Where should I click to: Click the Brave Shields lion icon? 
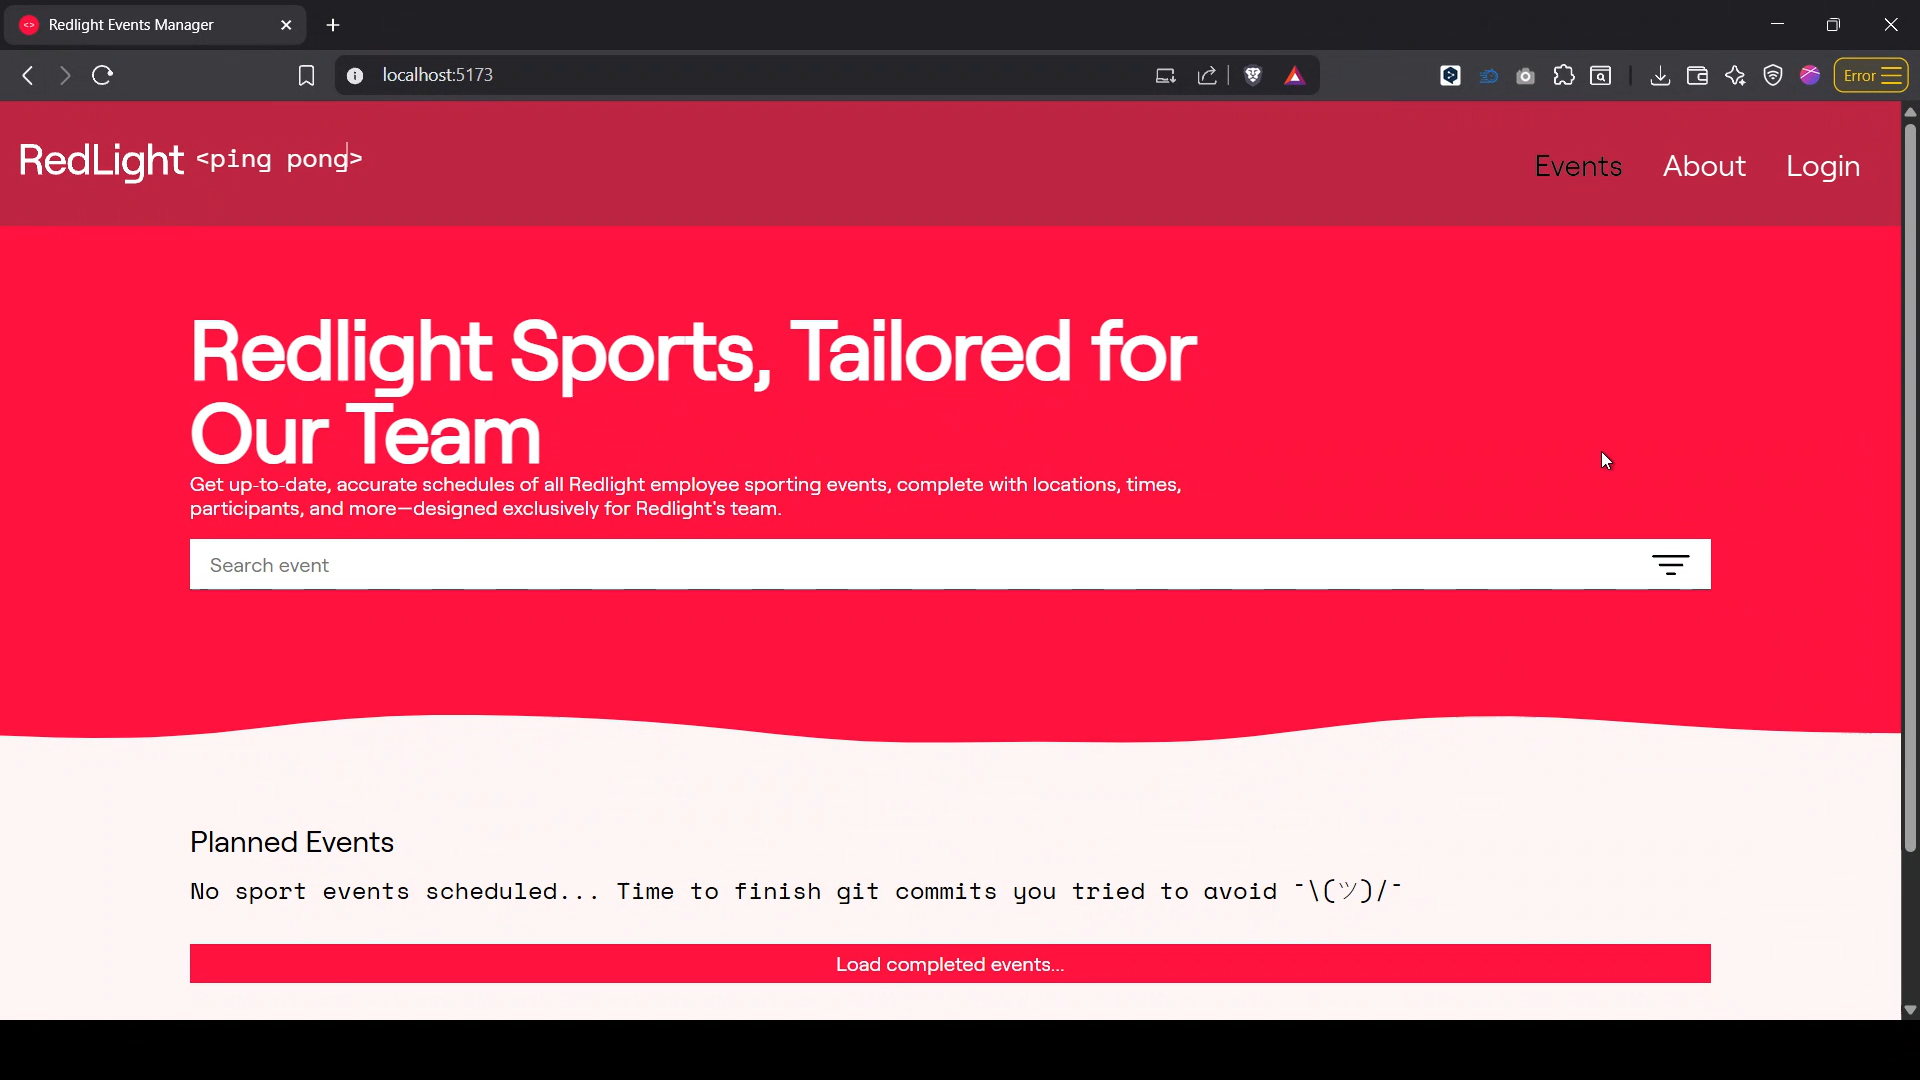click(1253, 76)
